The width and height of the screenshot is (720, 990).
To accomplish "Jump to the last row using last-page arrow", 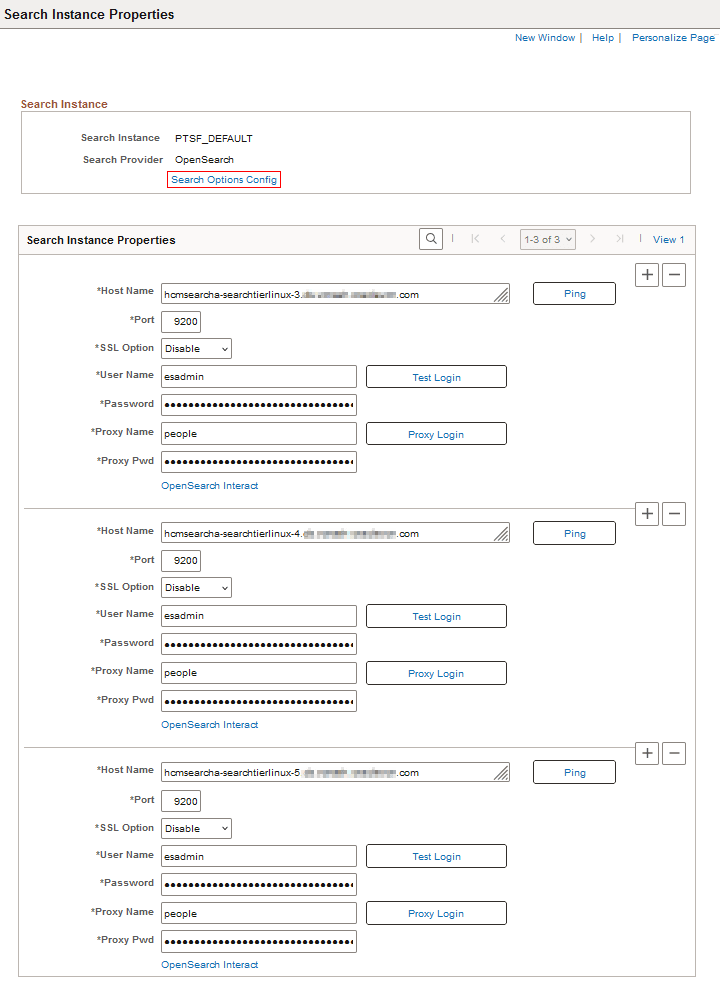I will click(x=619, y=239).
